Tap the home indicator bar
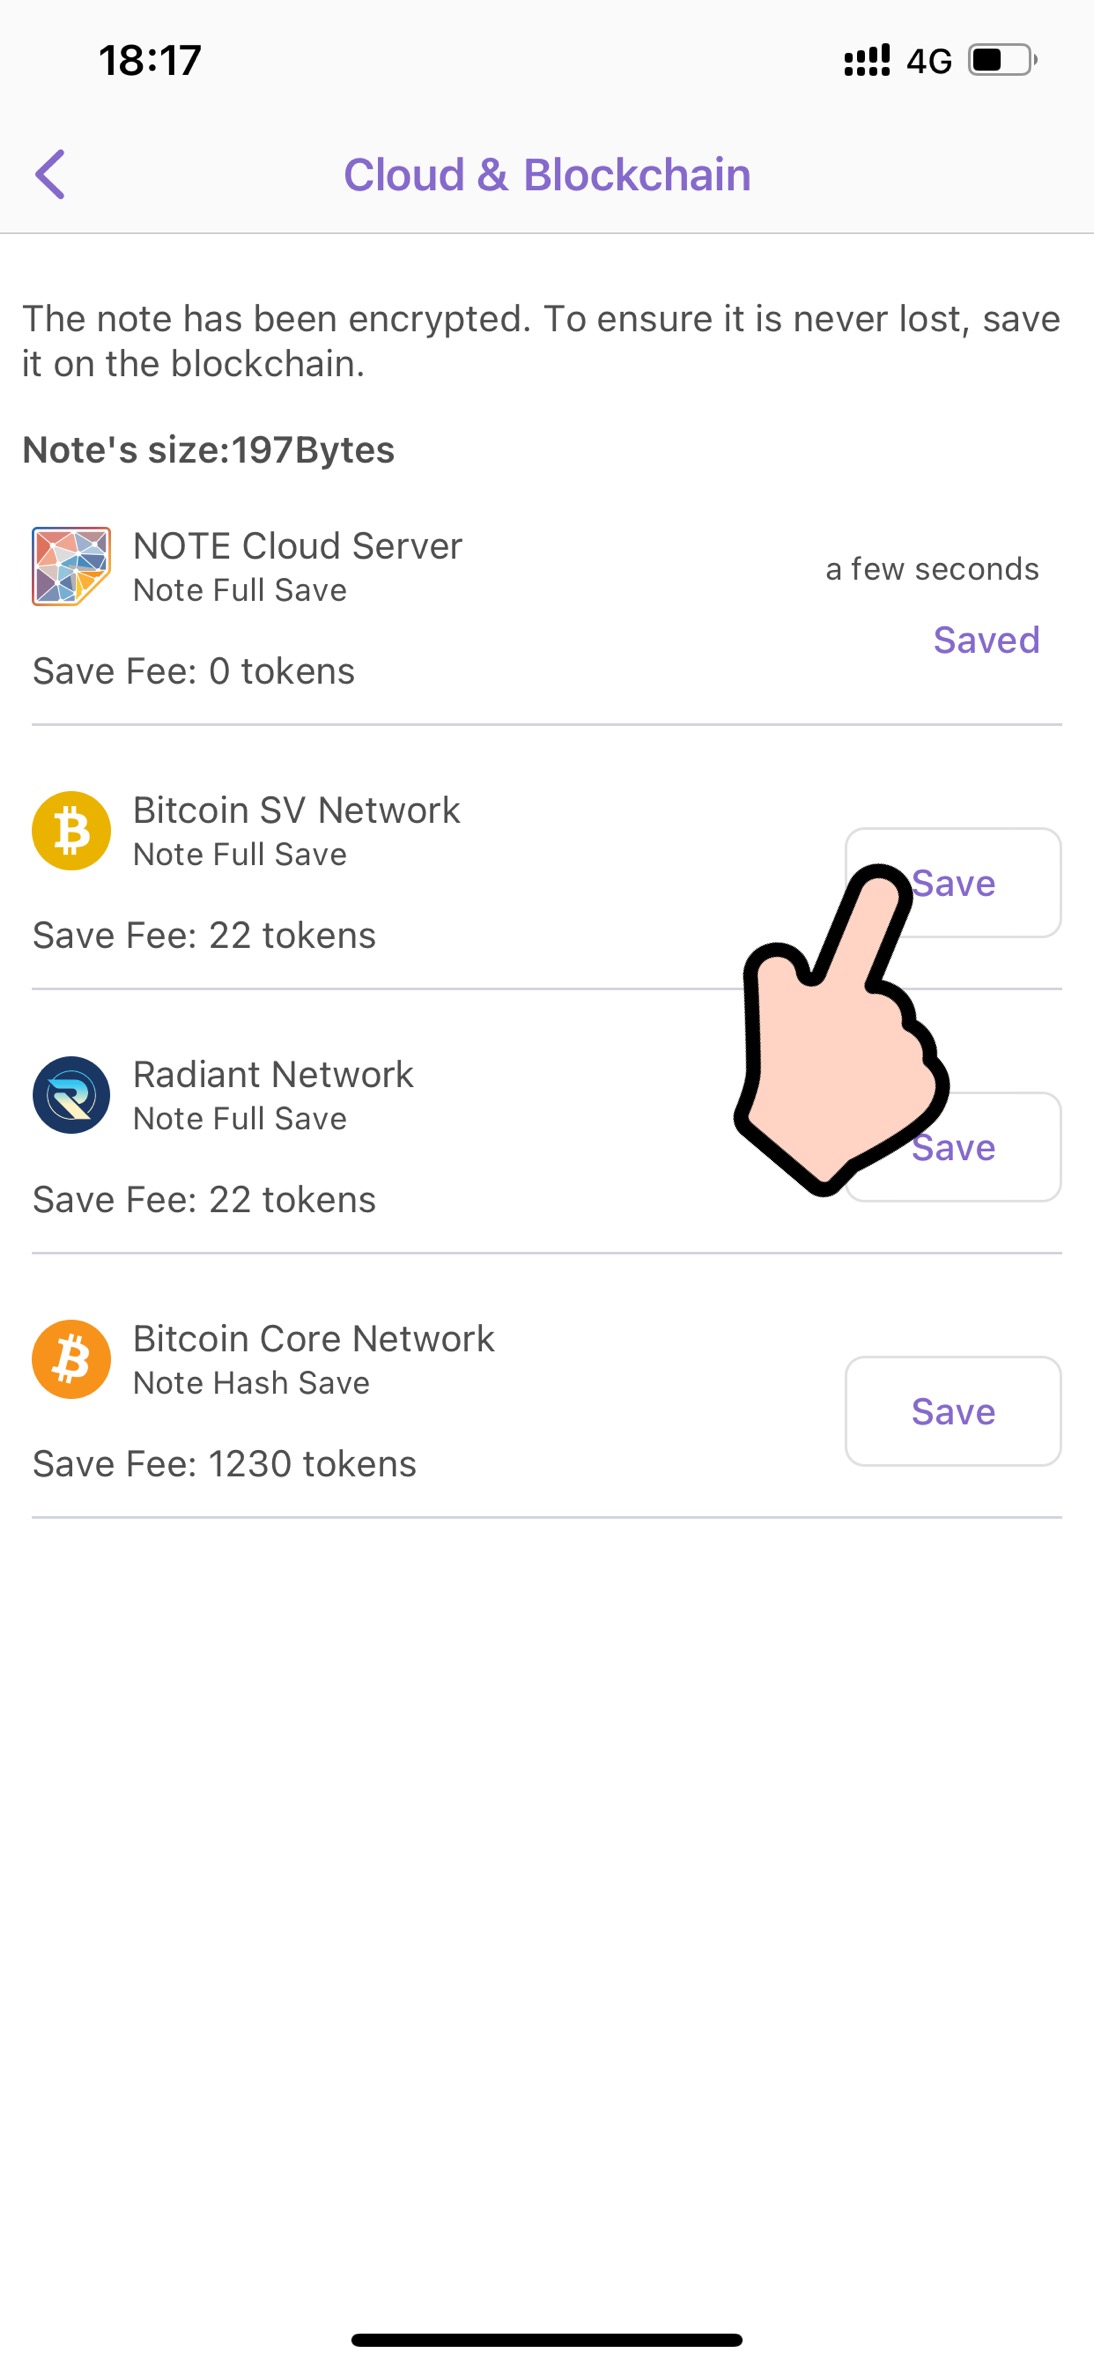Viewport: 1094px width, 2368px height. point(547,2340)
